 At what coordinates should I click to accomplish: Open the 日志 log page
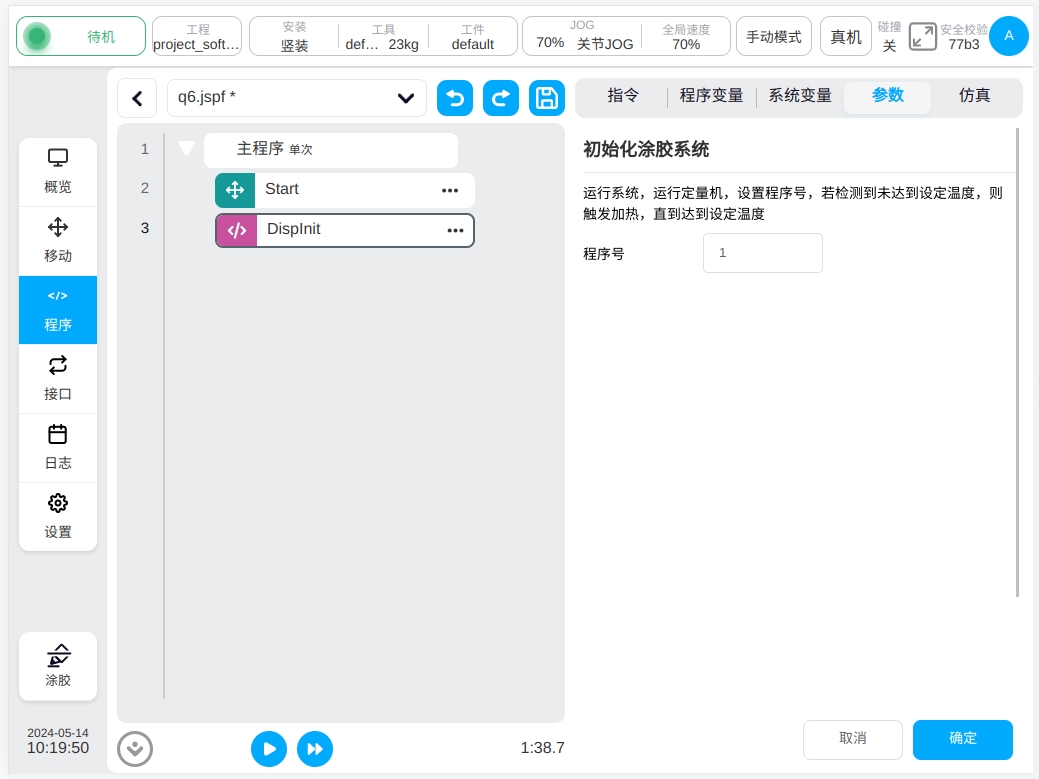click(x=58, y=448)
